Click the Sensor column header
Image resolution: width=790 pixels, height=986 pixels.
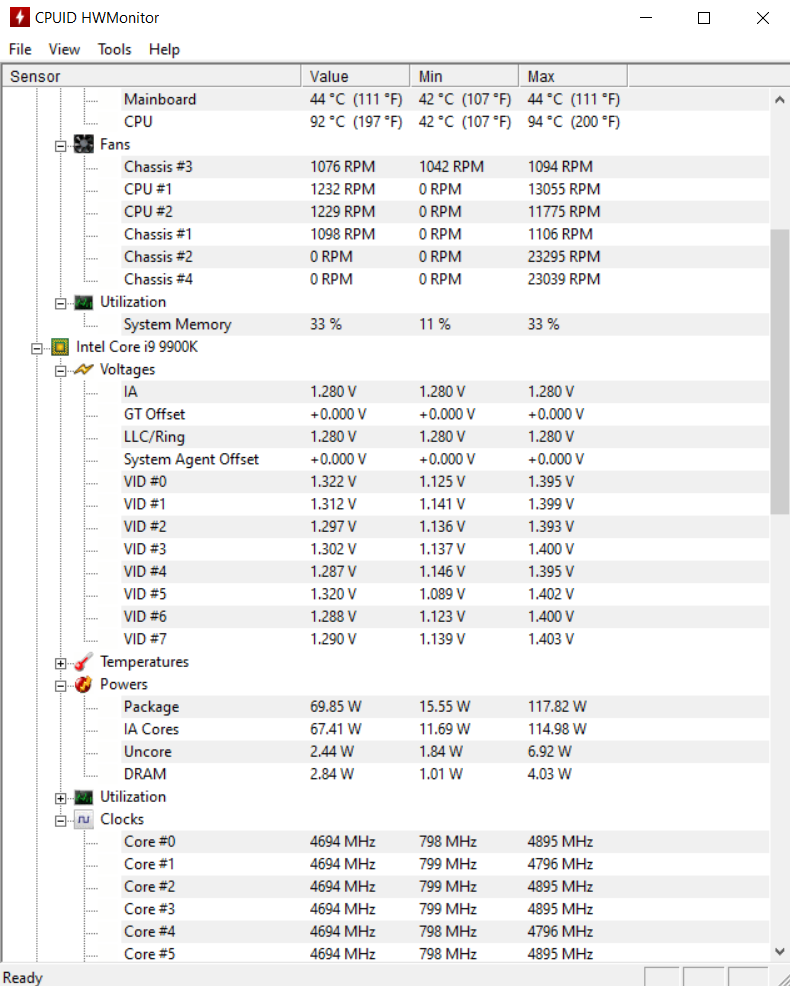[x=151, y=76]
